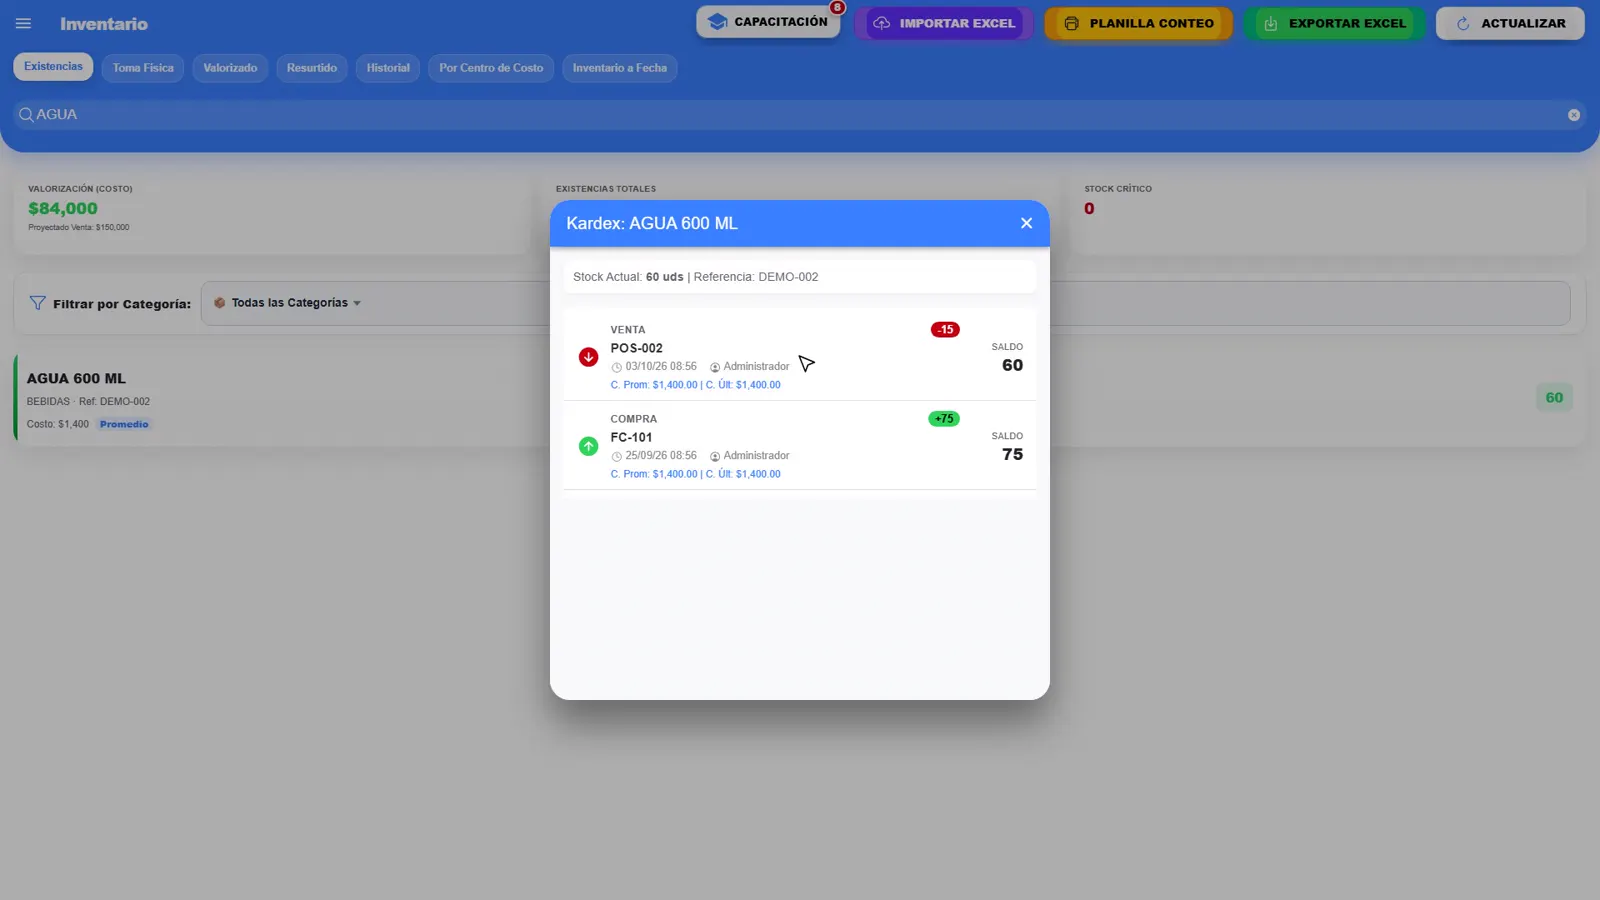Click Saldo value 60 in Kardex

[1012, 365]
